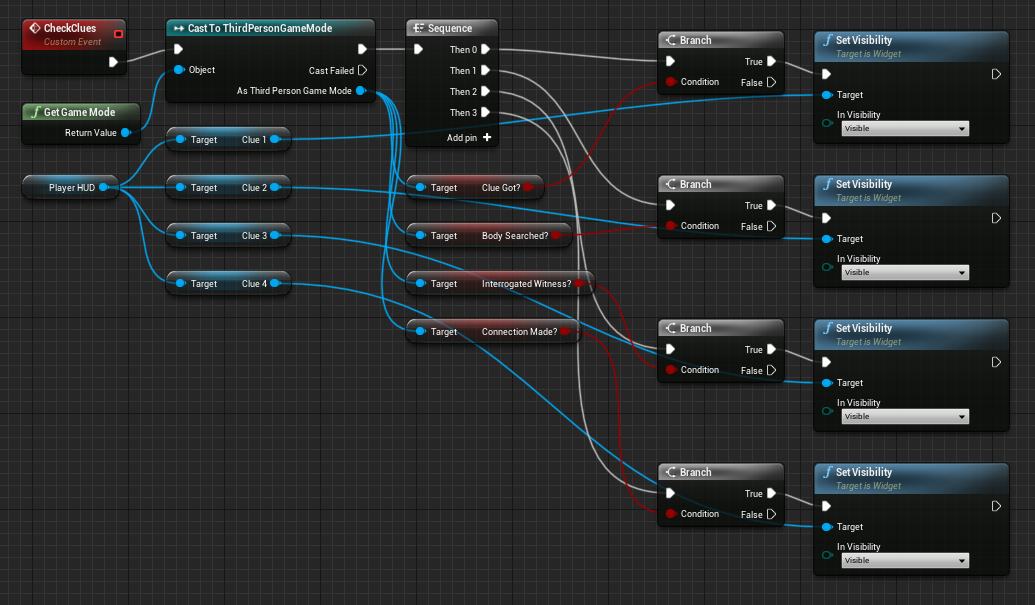
Task: Select the Interrogated Witness? variable node
Action: pos(500,284)
